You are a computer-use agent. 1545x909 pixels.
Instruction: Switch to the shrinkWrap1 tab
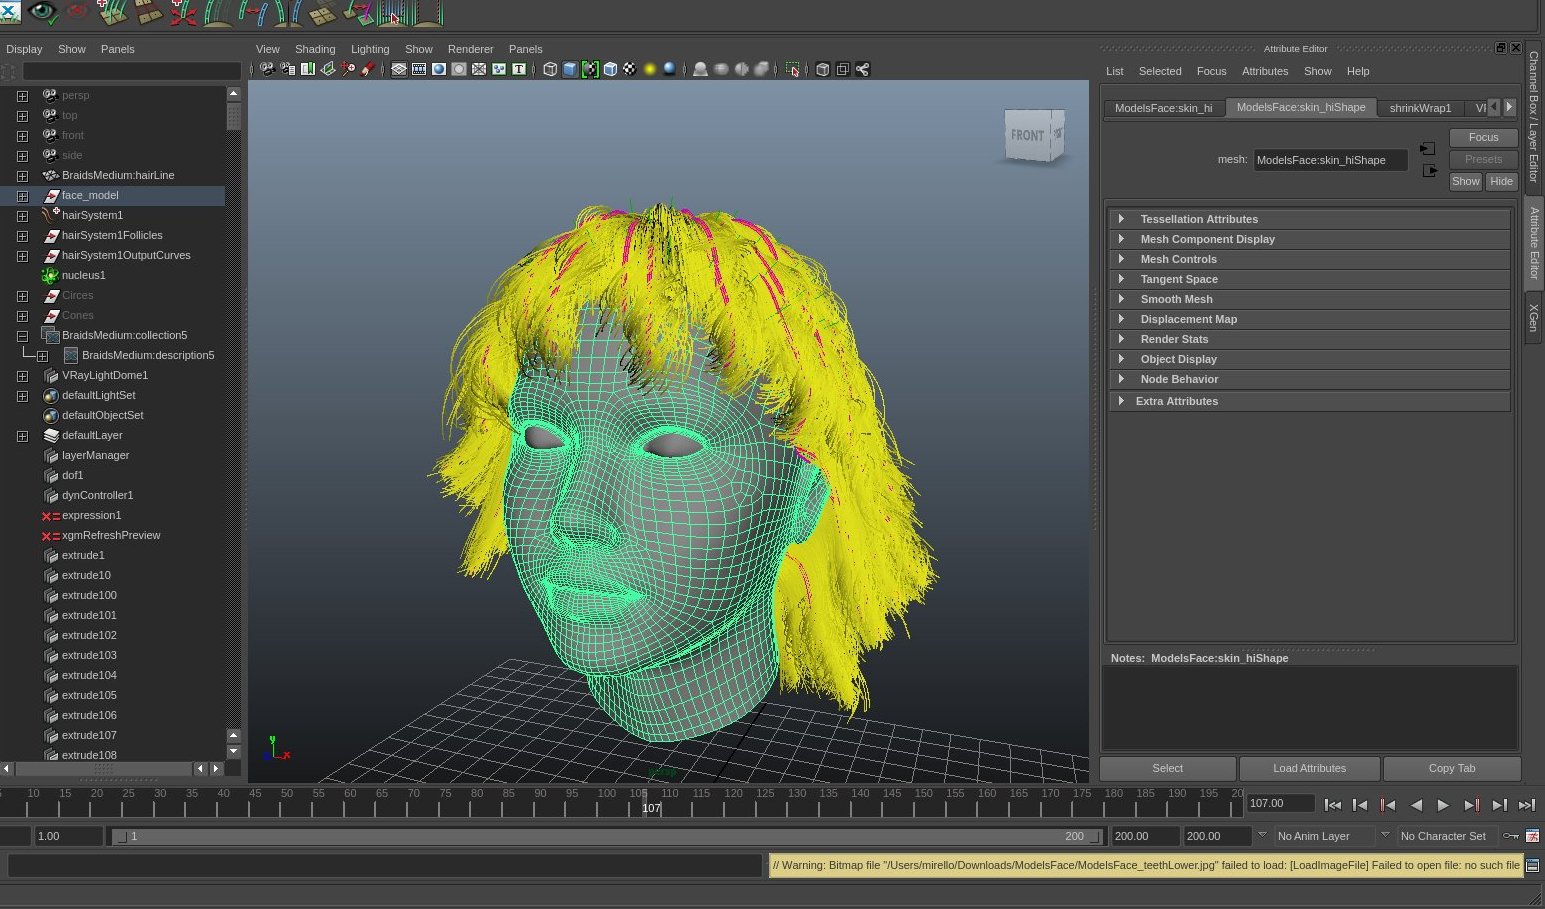1419,108
